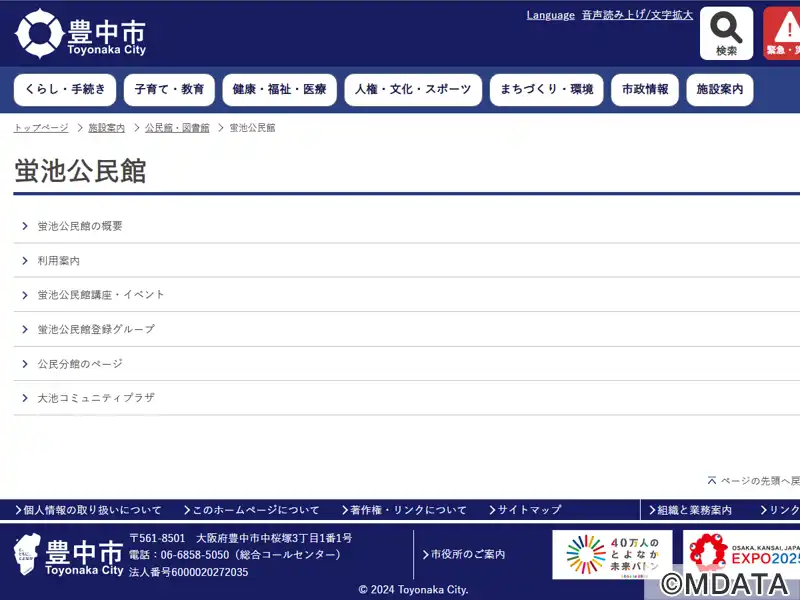Screen dimensions: 800x600
Task: Go to トップページ breadcrumb link
Action: click(x=41, y=128)
